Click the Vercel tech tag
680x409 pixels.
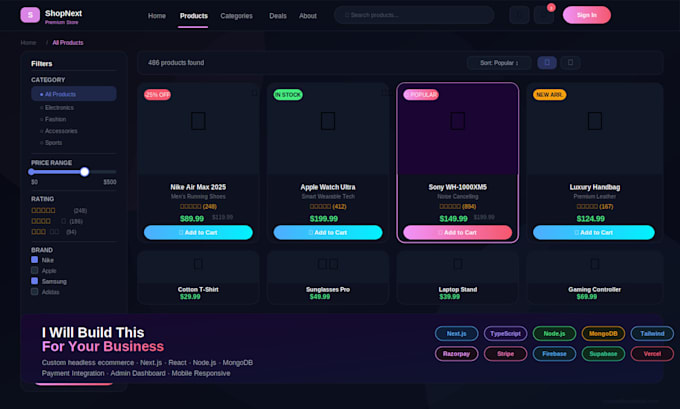652,354
